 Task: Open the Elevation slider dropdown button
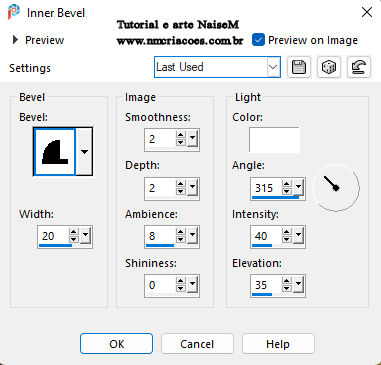click(298, 283)
